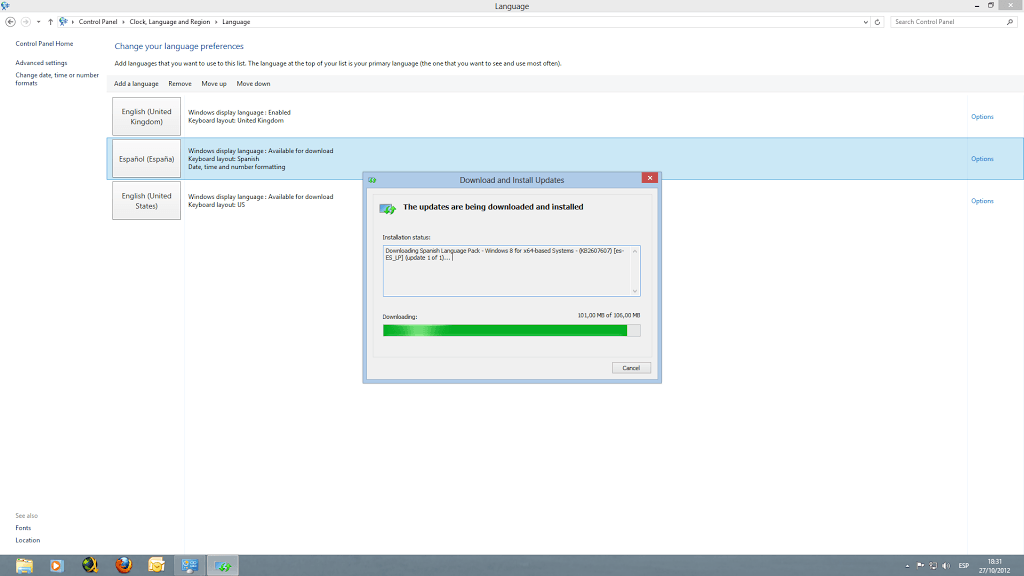Click the green download progress bar
Screen dimensions: 1024x576
(x=511, y=330)
